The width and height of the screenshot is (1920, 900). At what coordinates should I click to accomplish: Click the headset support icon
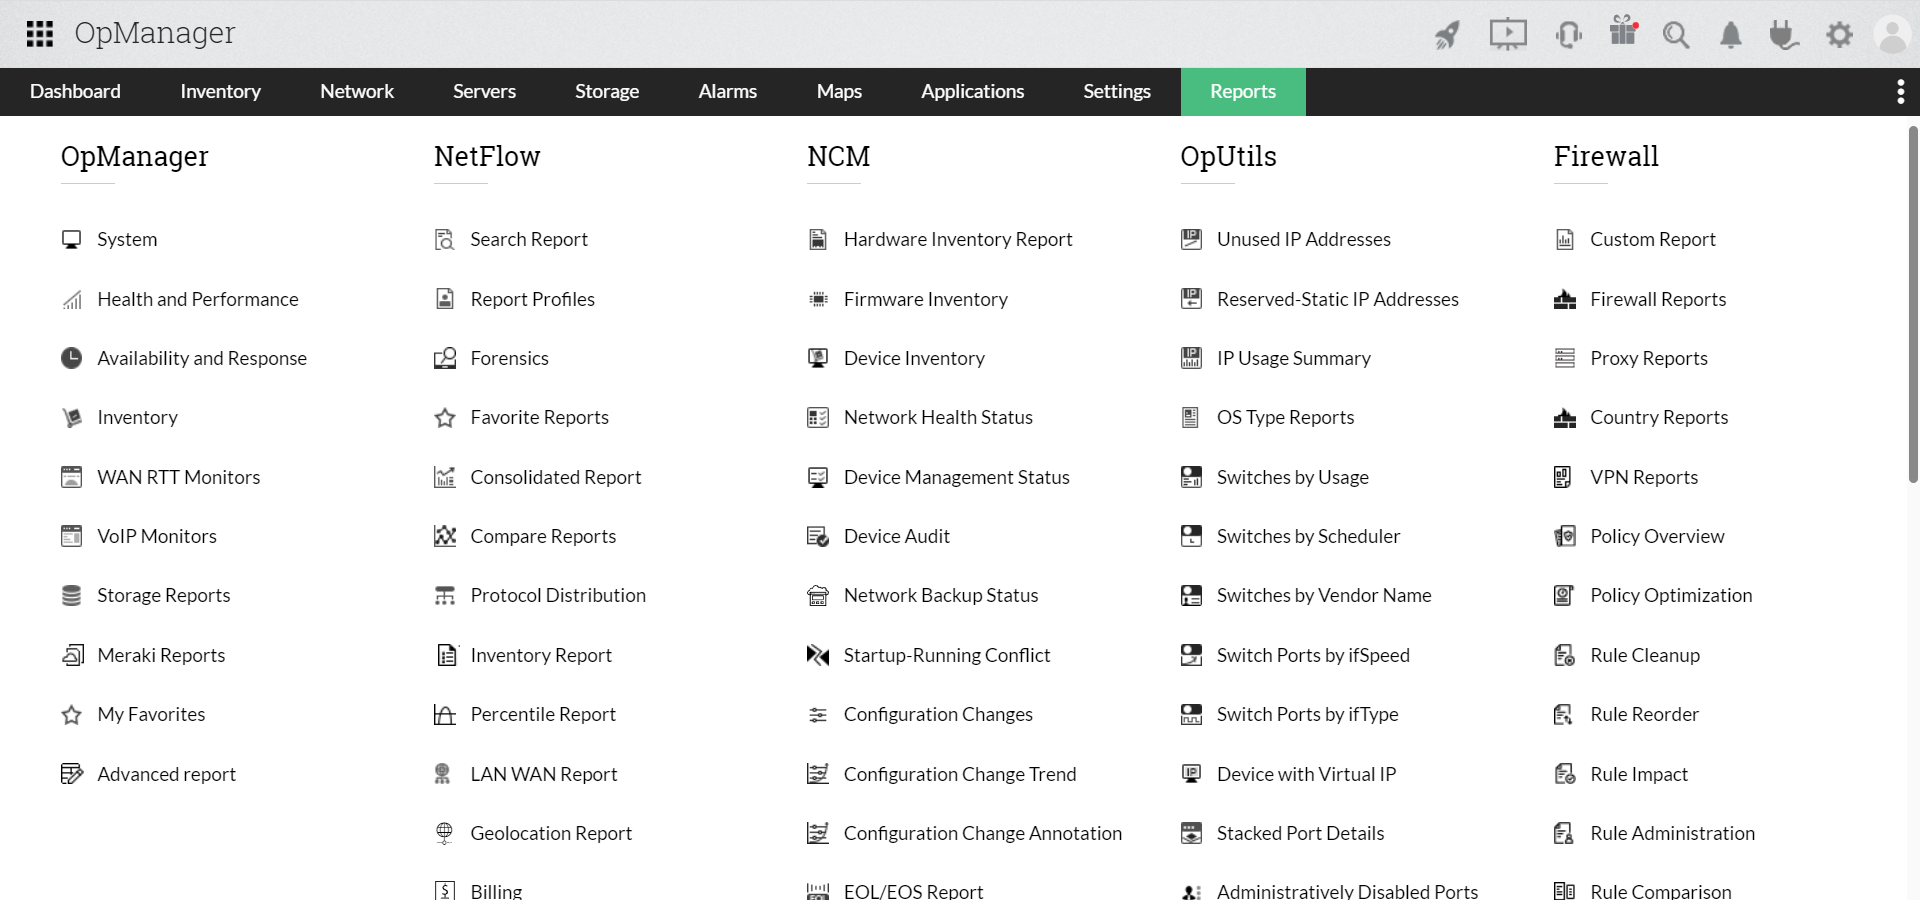click(x=1568, y=35)
